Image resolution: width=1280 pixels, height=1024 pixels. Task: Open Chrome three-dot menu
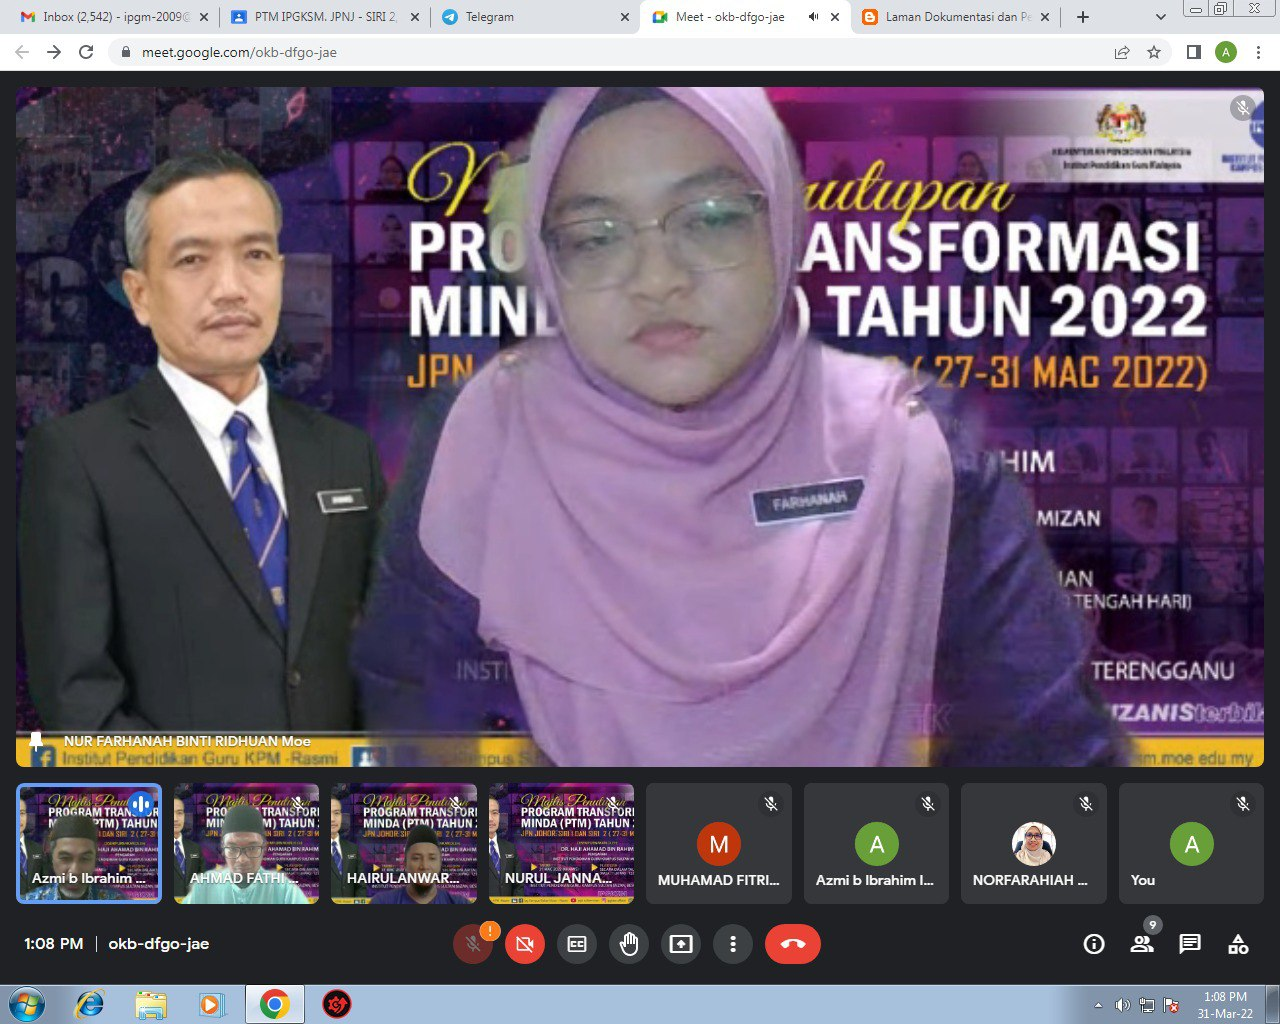pyautogui.click(x=1258, y=52)
